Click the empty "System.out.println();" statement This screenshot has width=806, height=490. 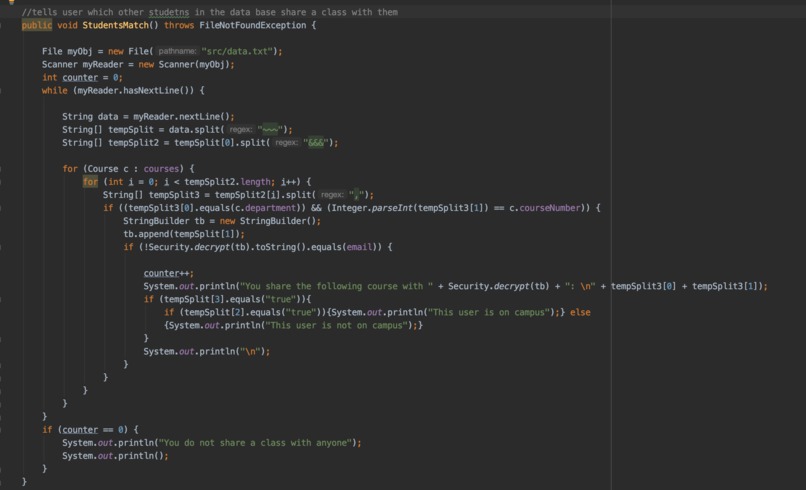tap(115, 456)
